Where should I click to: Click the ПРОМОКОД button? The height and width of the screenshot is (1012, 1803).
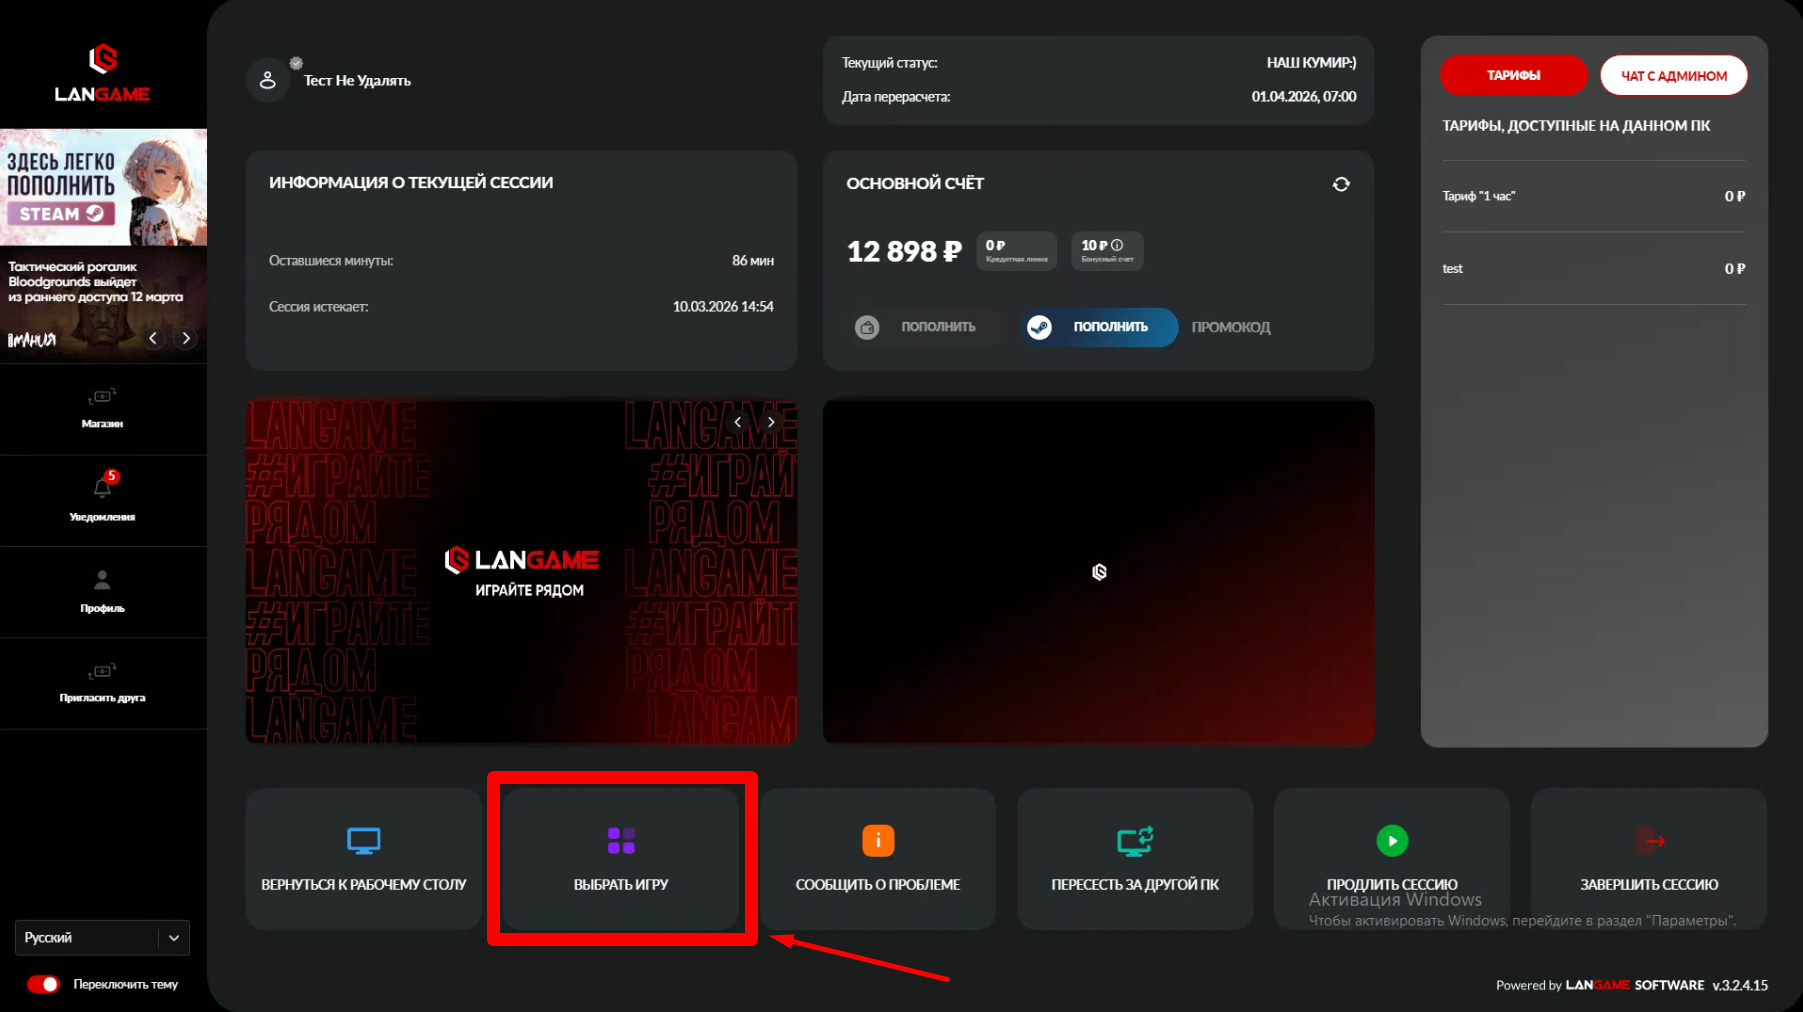pyautogui.click(x=1231, y=327)
